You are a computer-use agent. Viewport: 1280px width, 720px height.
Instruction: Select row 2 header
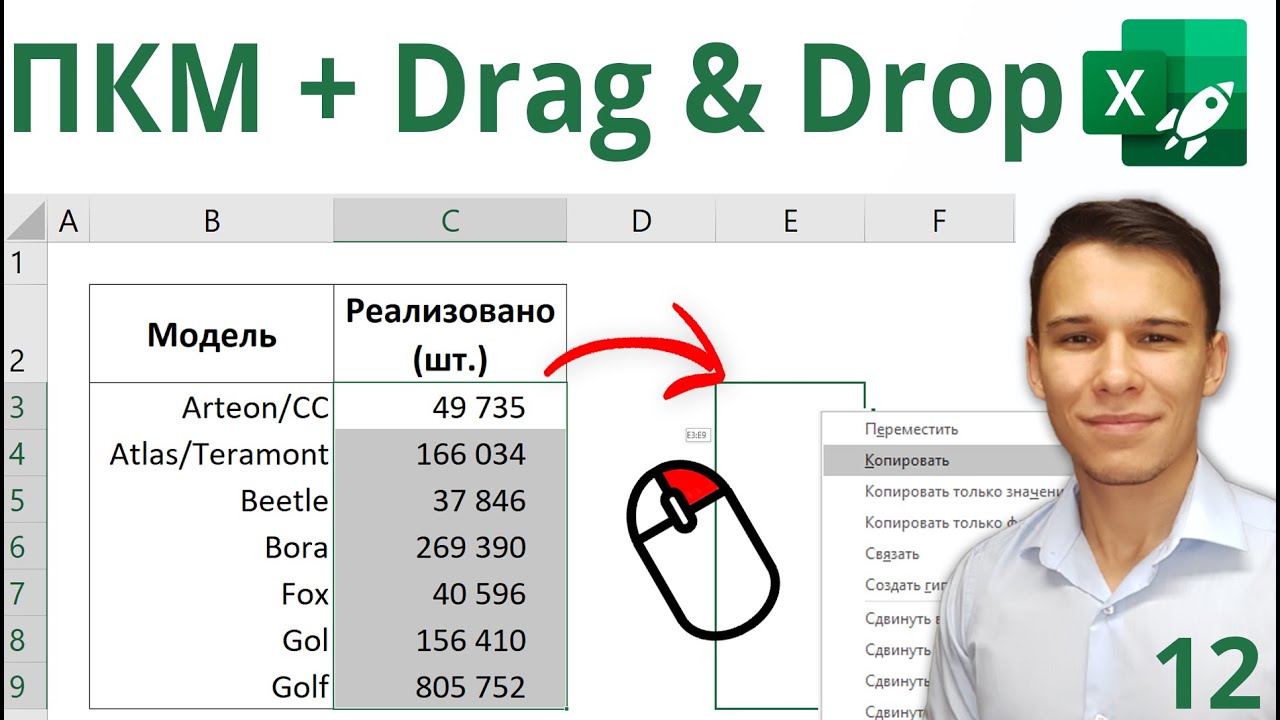(x=26, y=334)
